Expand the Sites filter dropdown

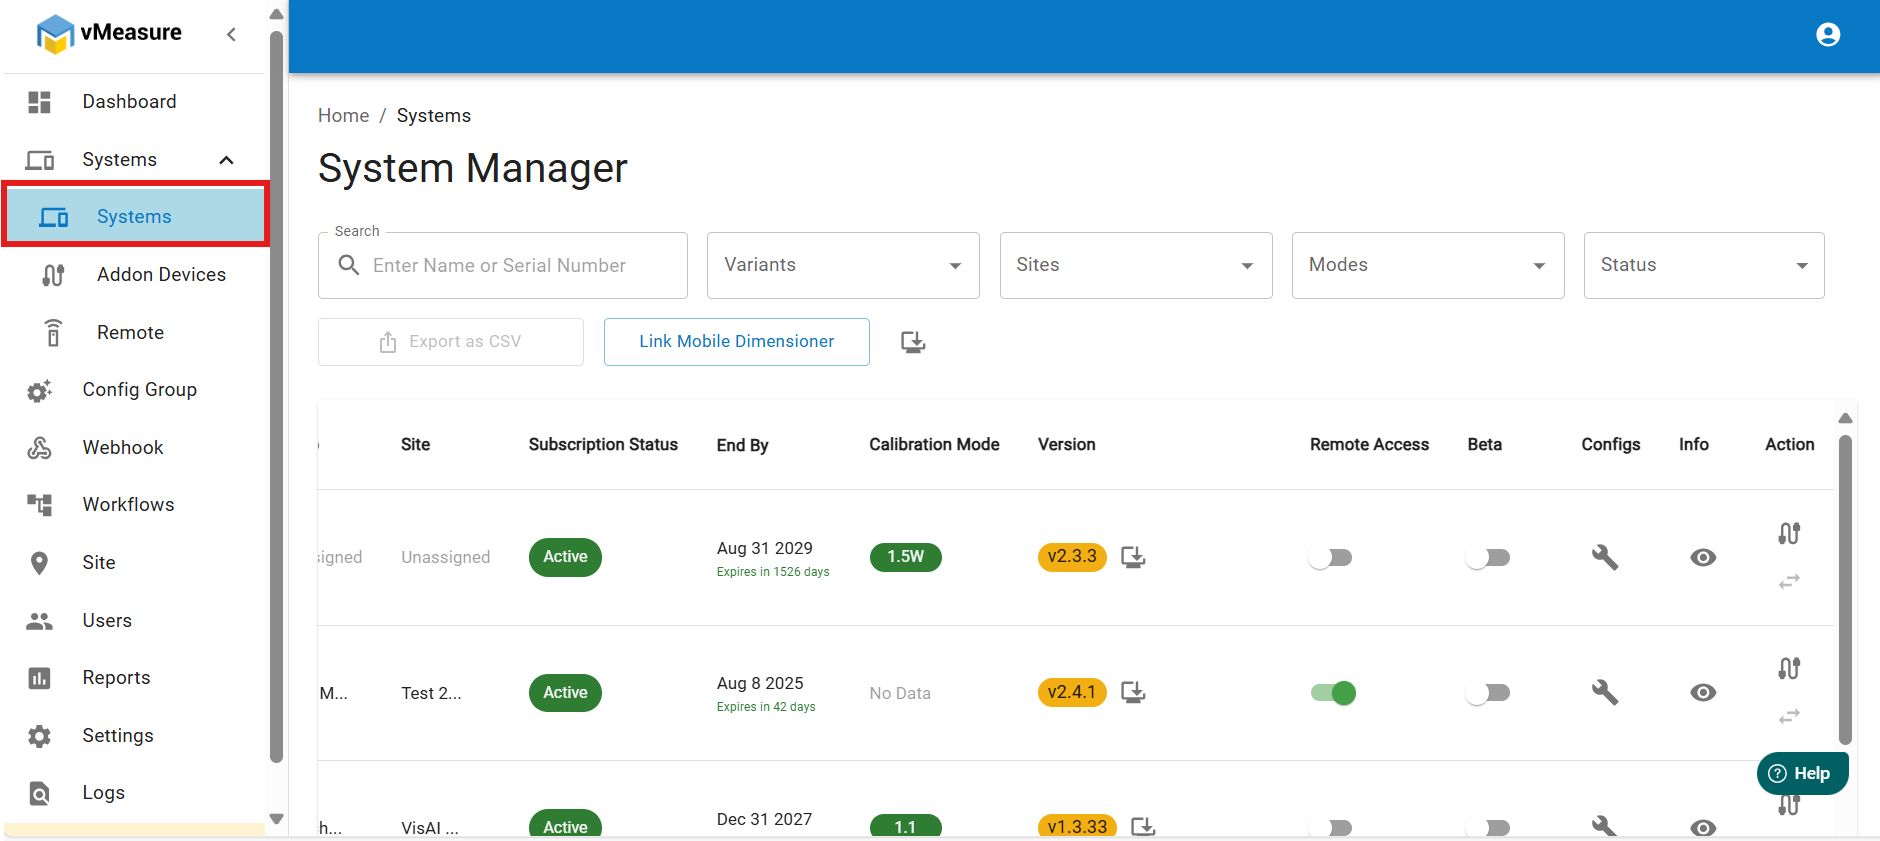pyautogui.click(x=1135, y=265)
